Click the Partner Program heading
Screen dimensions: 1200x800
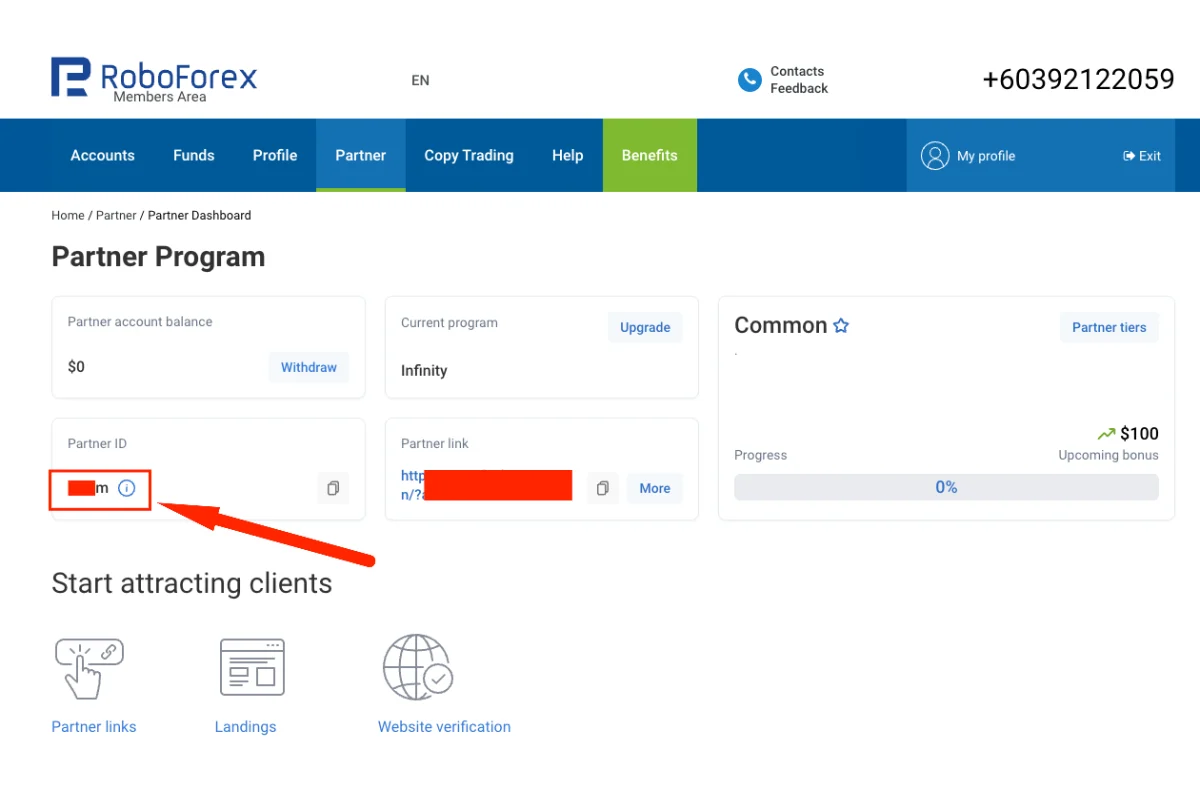(158, 257)
